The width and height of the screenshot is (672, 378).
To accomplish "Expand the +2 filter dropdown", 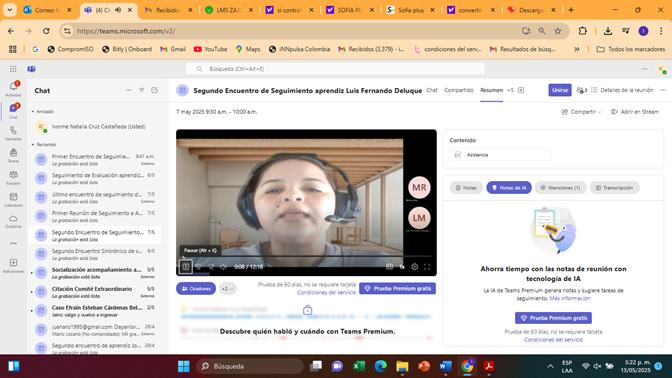I will click(227, 288).
